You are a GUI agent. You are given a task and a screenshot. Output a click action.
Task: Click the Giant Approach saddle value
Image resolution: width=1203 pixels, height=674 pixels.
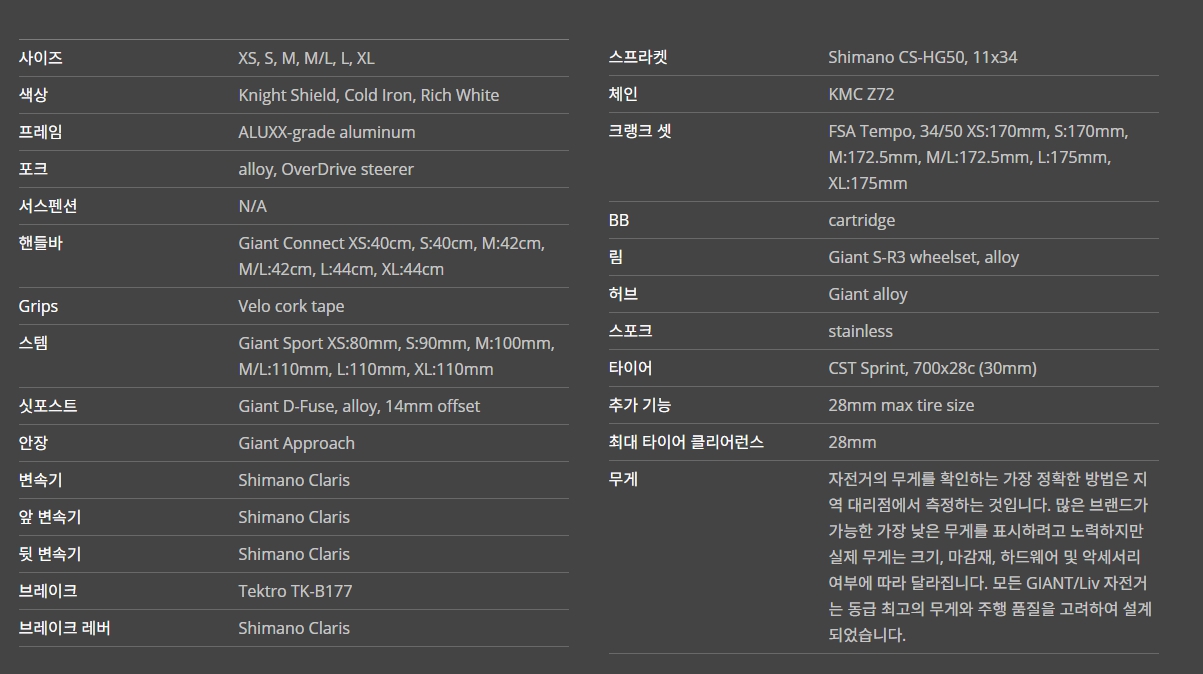click(296, 443)
